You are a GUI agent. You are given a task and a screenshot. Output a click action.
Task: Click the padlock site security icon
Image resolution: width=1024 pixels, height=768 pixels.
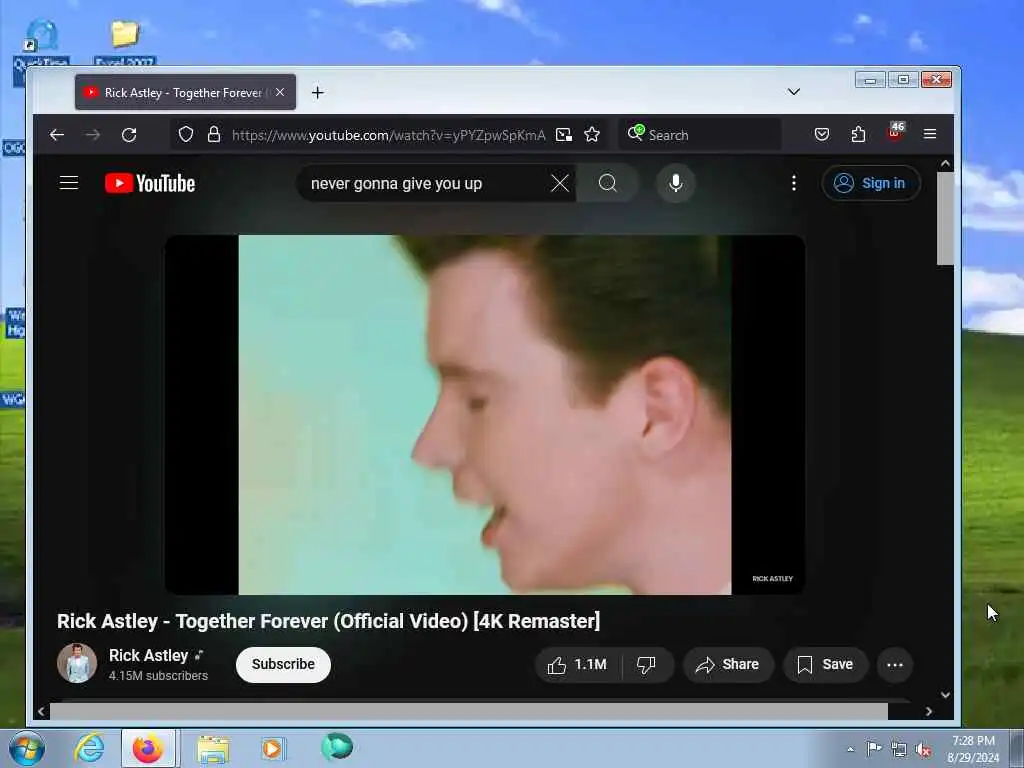click(x=214, y=135)
